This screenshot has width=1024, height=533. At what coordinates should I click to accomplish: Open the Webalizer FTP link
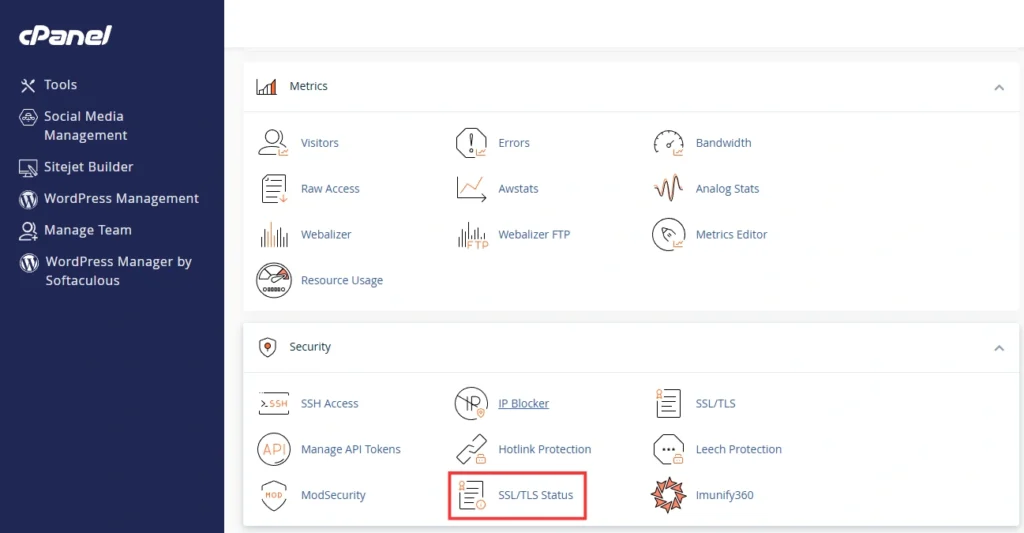(534, 234)
